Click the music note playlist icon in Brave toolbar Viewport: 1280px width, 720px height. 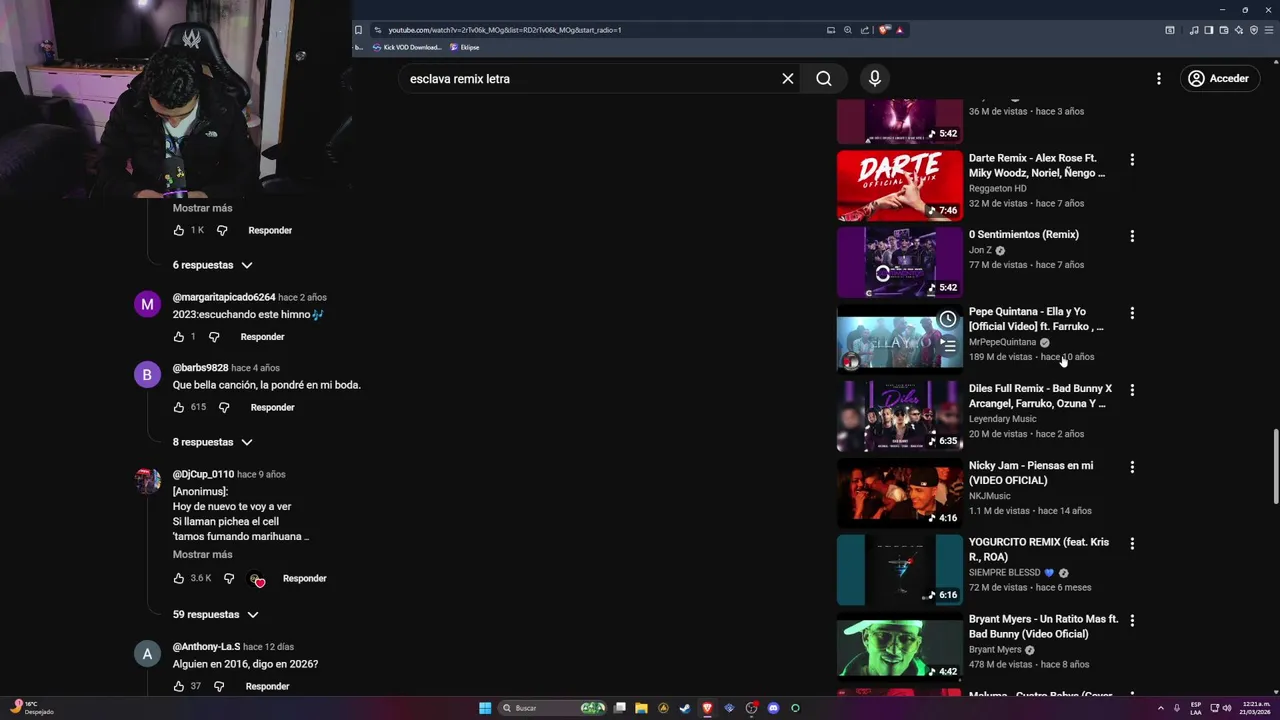(1194, 30)
